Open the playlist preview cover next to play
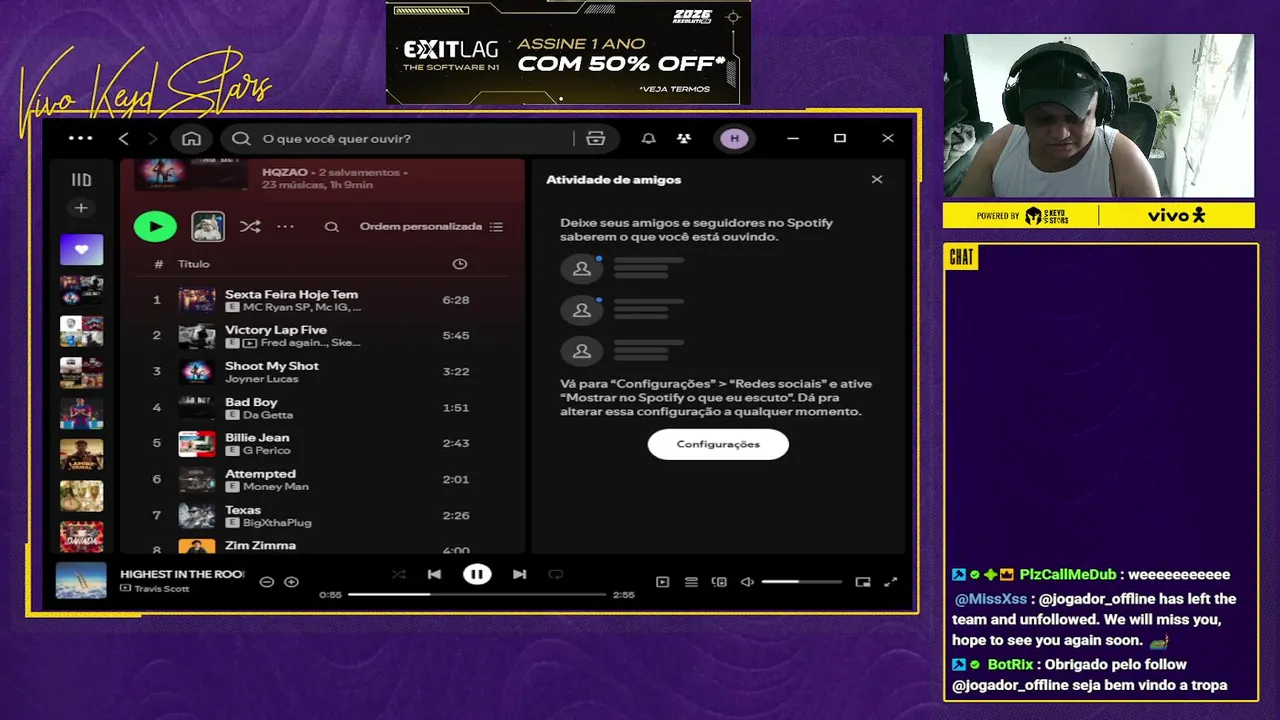This screenshot has width=1280, height=720. [x=208, y=227]
